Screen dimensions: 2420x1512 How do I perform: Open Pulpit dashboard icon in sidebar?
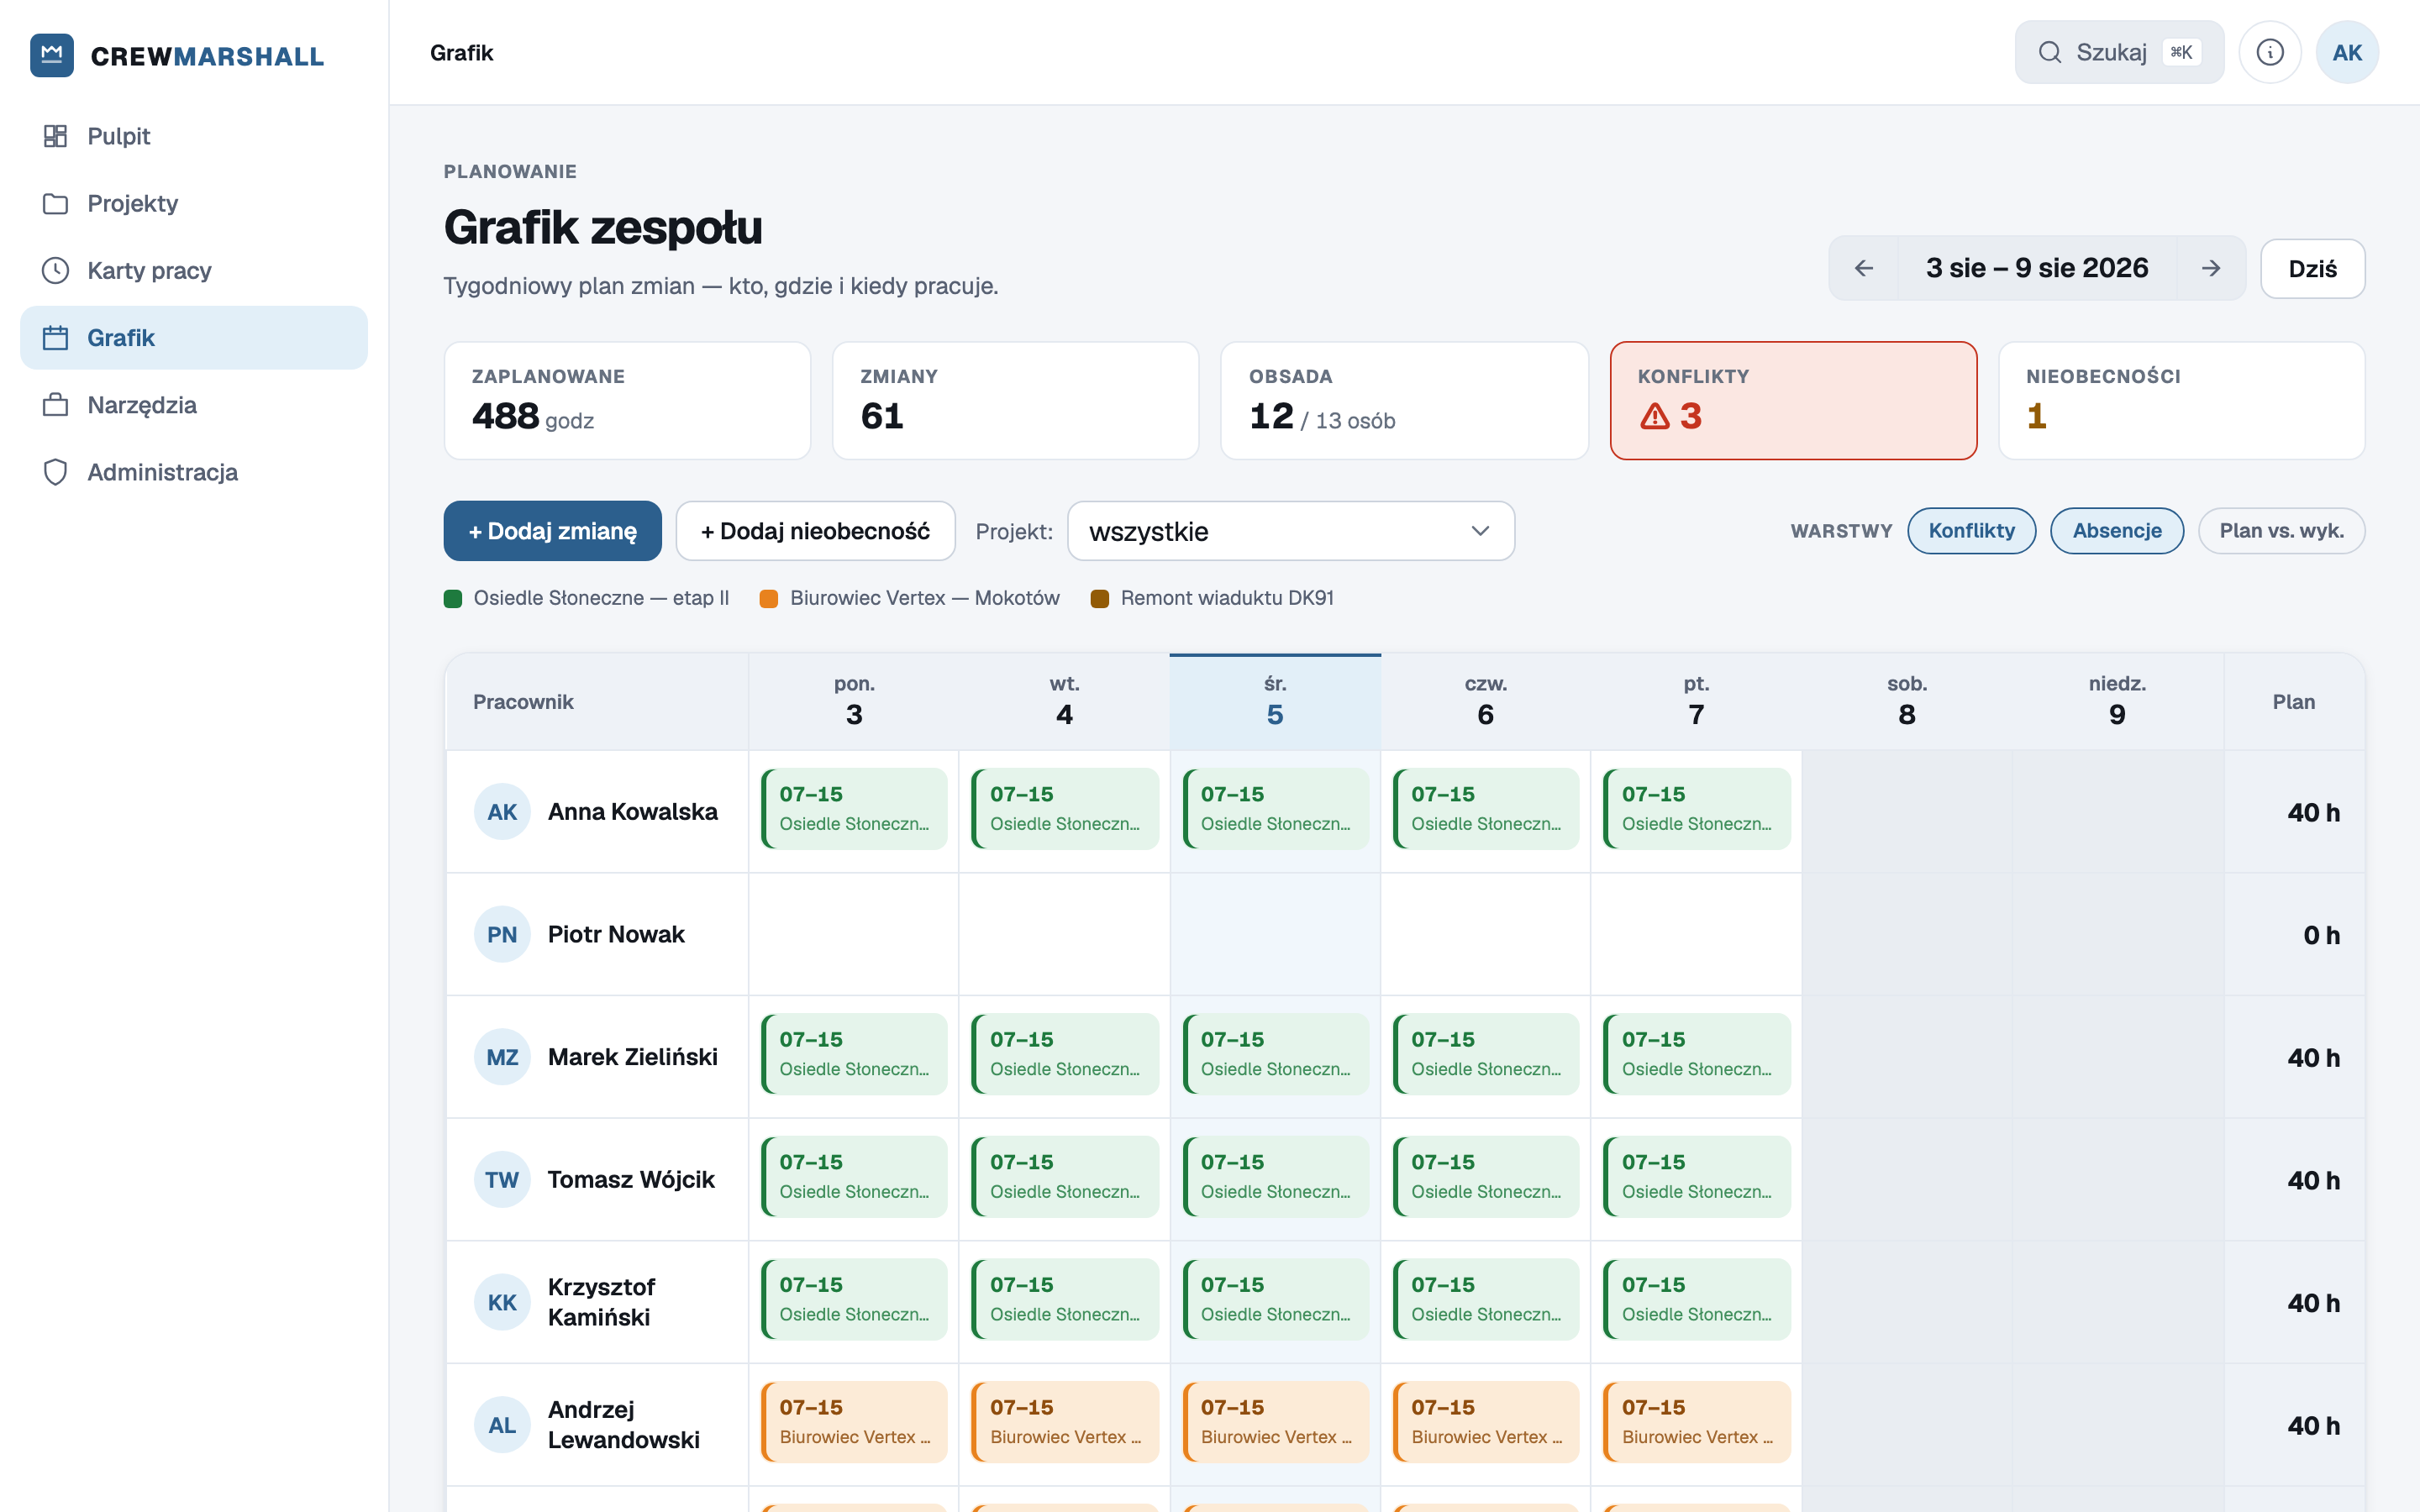pyautogui.click(x=55, y=136)
